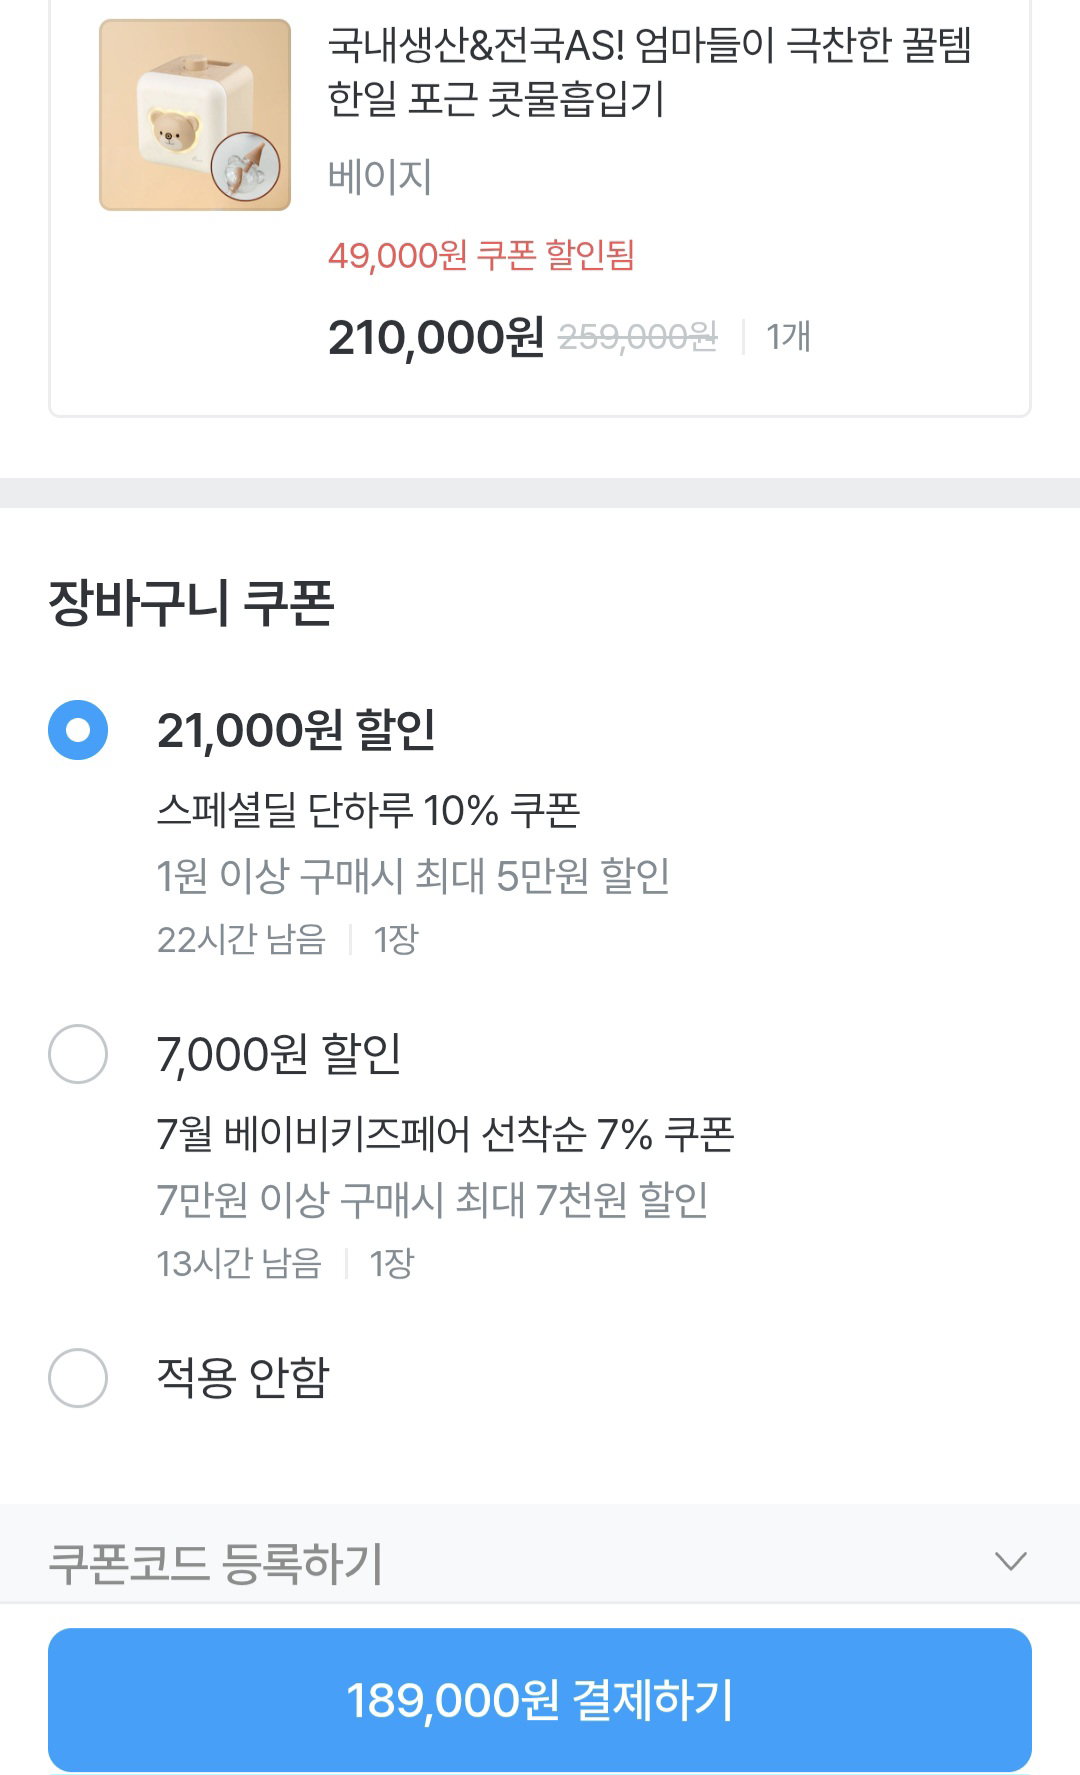This screenshot has width=1080, height=1775.
Task: Choose the 적용 안함 radio option
Action: point(78,1378)
